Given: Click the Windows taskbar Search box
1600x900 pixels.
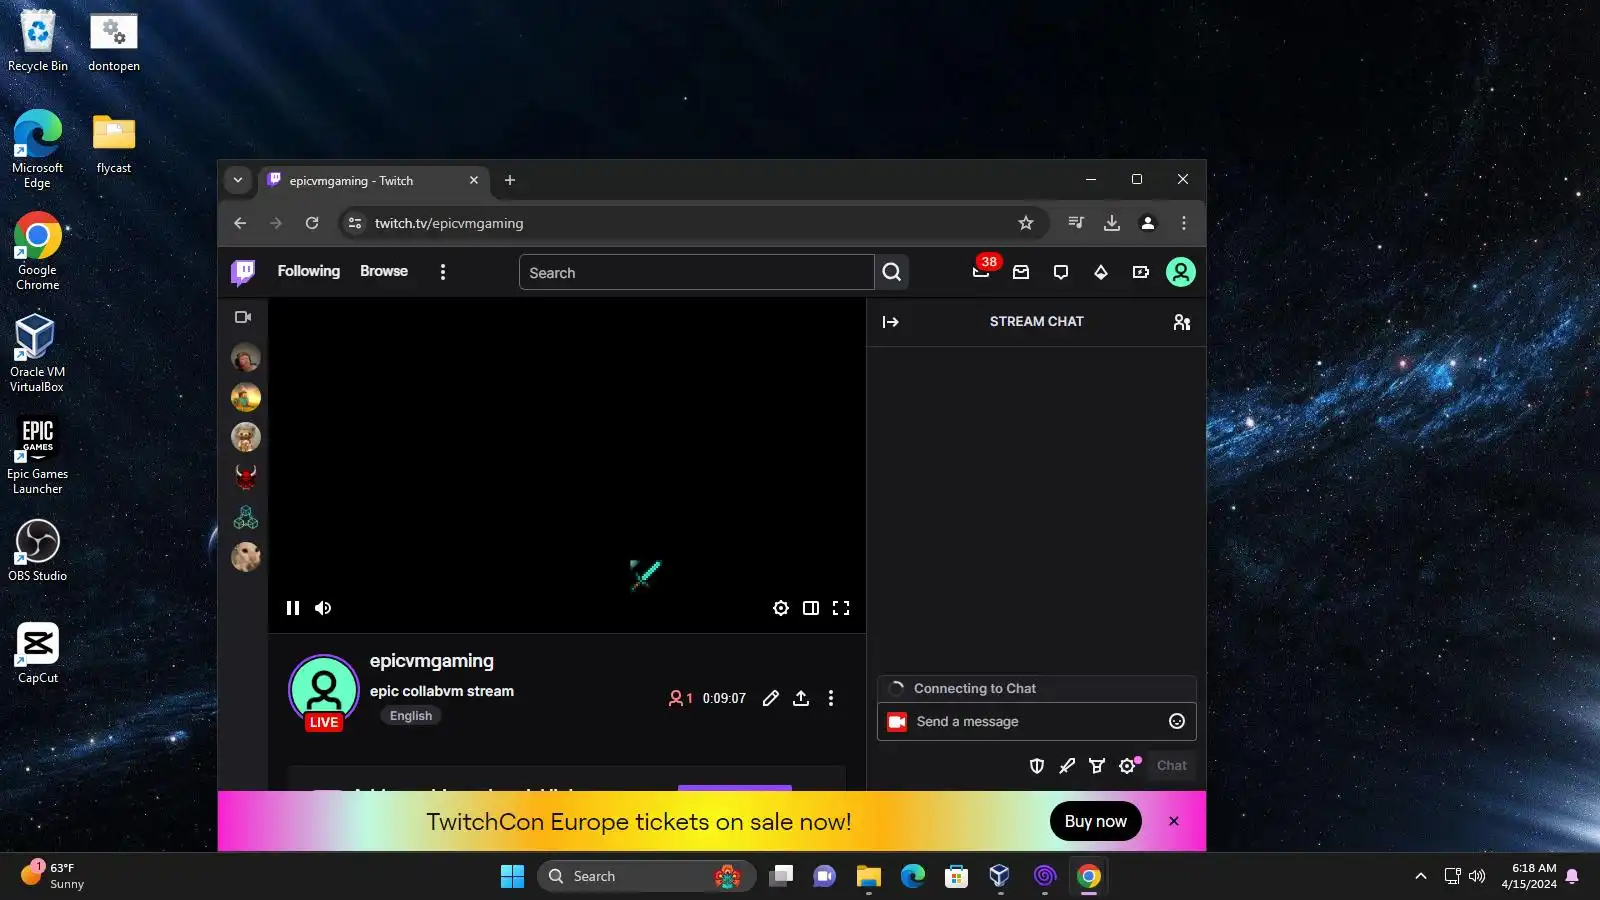Looking at the screenshot, I should click(646, 877).
